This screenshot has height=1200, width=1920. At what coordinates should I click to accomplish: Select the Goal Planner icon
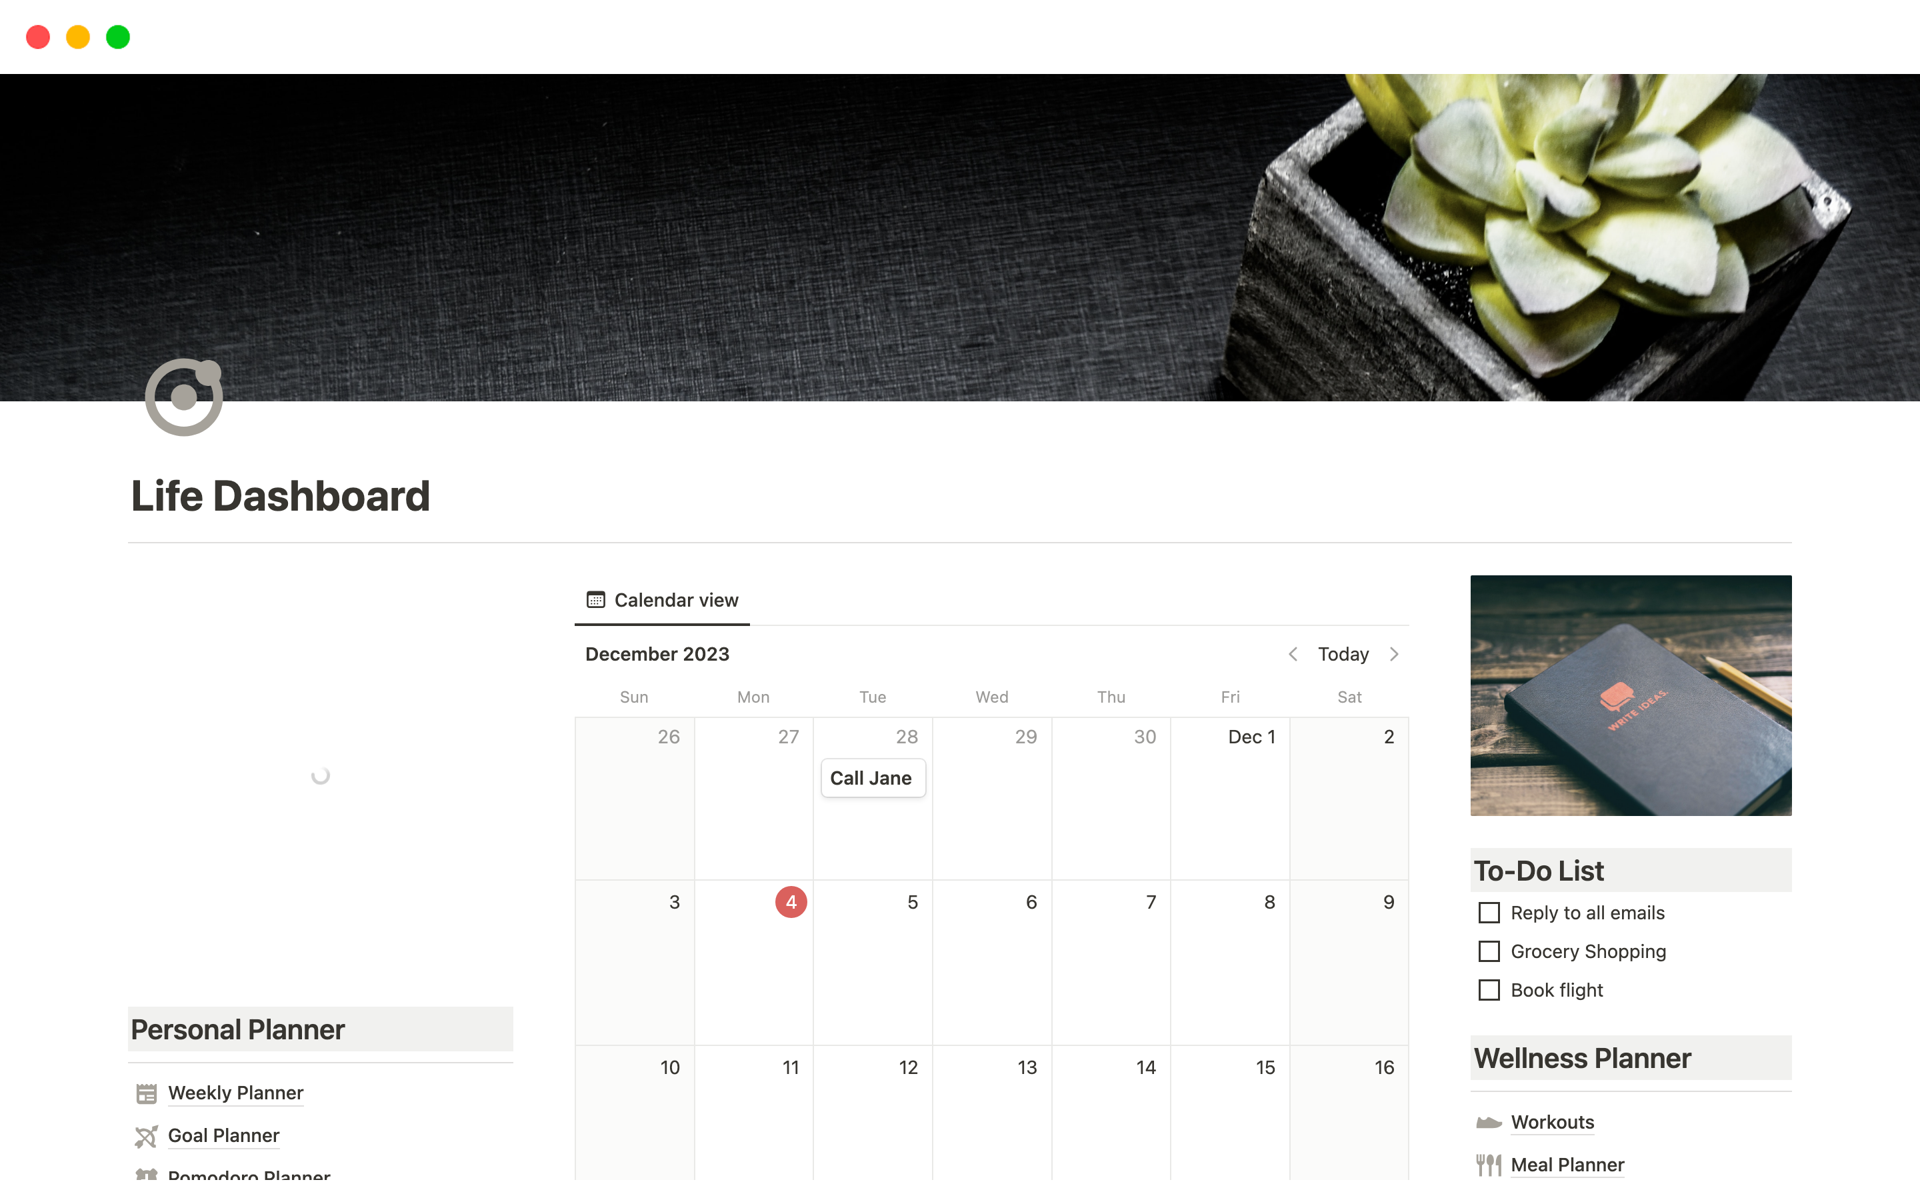147,1134
